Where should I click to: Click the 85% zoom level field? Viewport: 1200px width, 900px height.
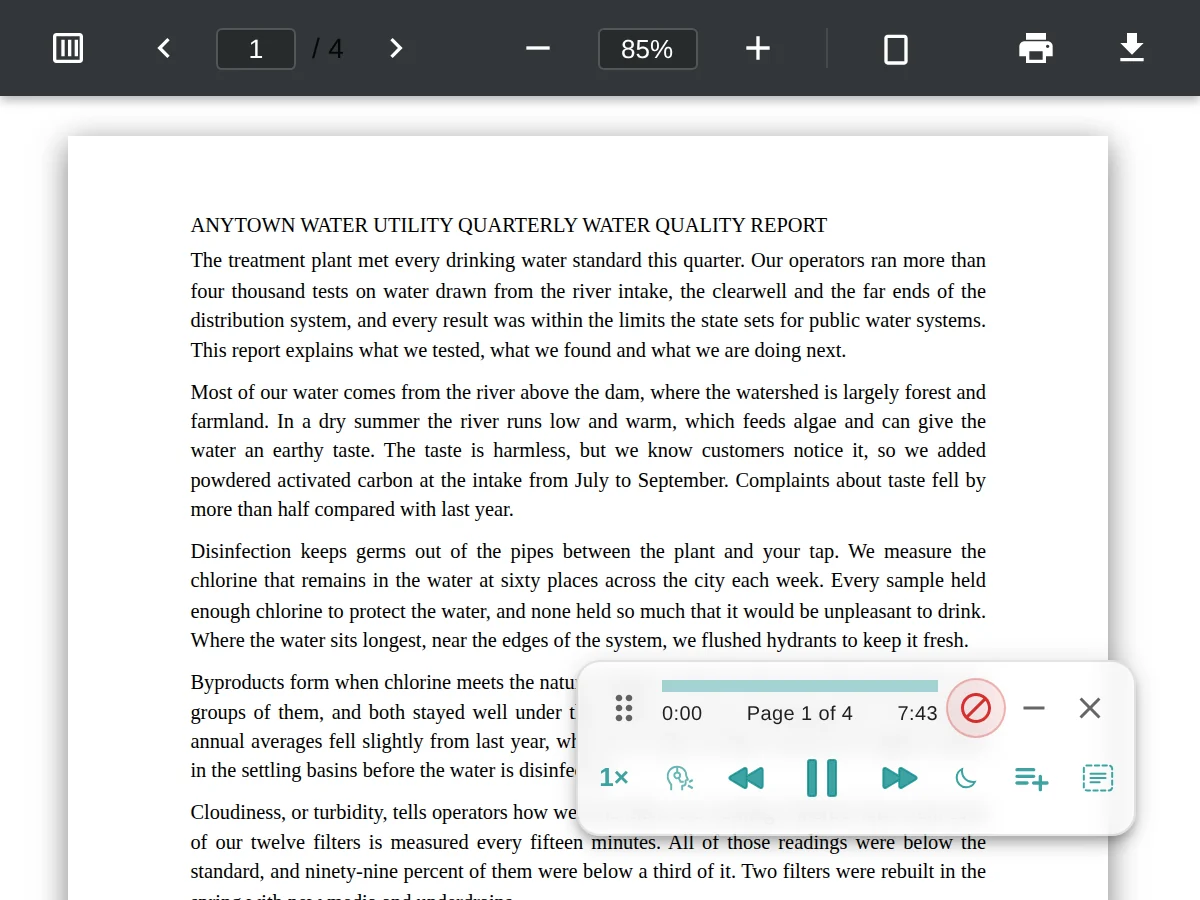click(647, 49)
